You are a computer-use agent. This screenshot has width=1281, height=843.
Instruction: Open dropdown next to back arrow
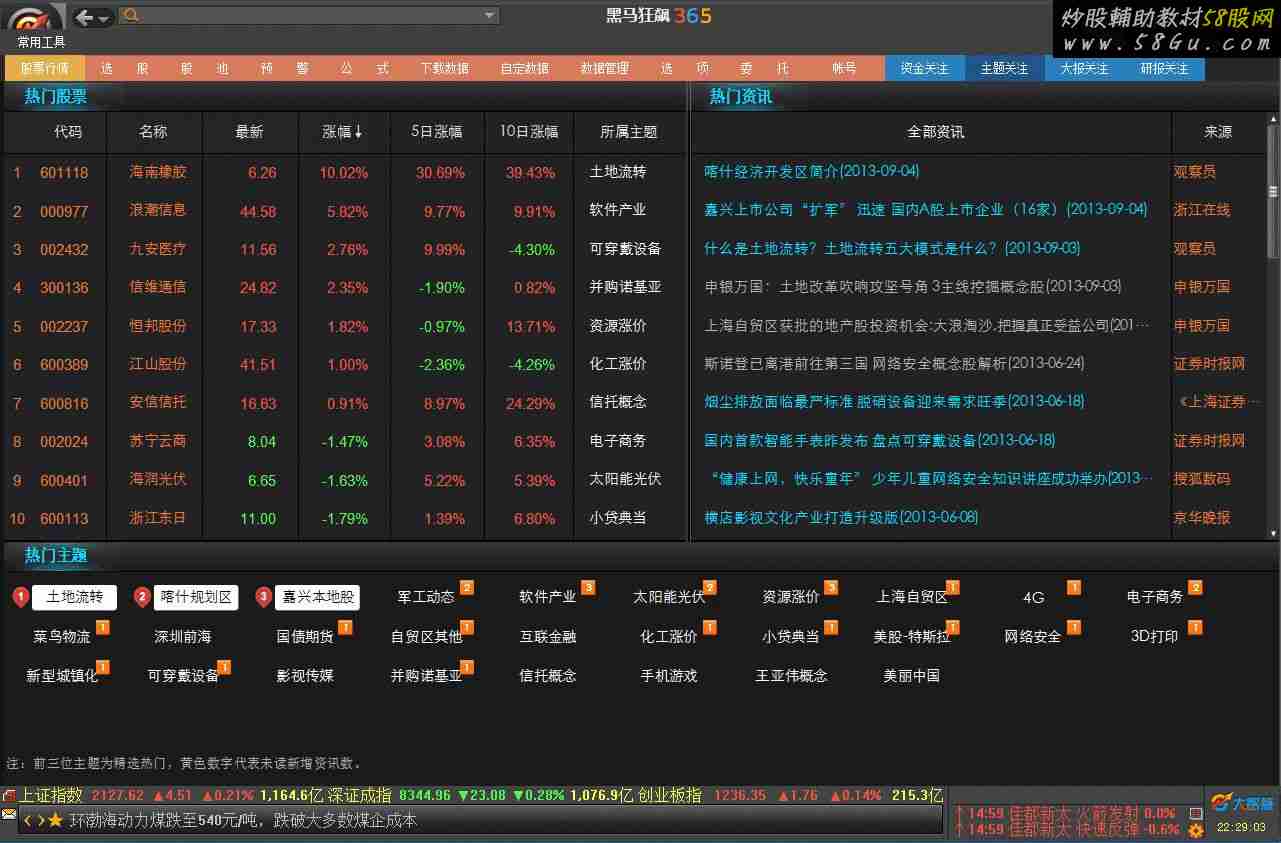(x=104, y=18)
